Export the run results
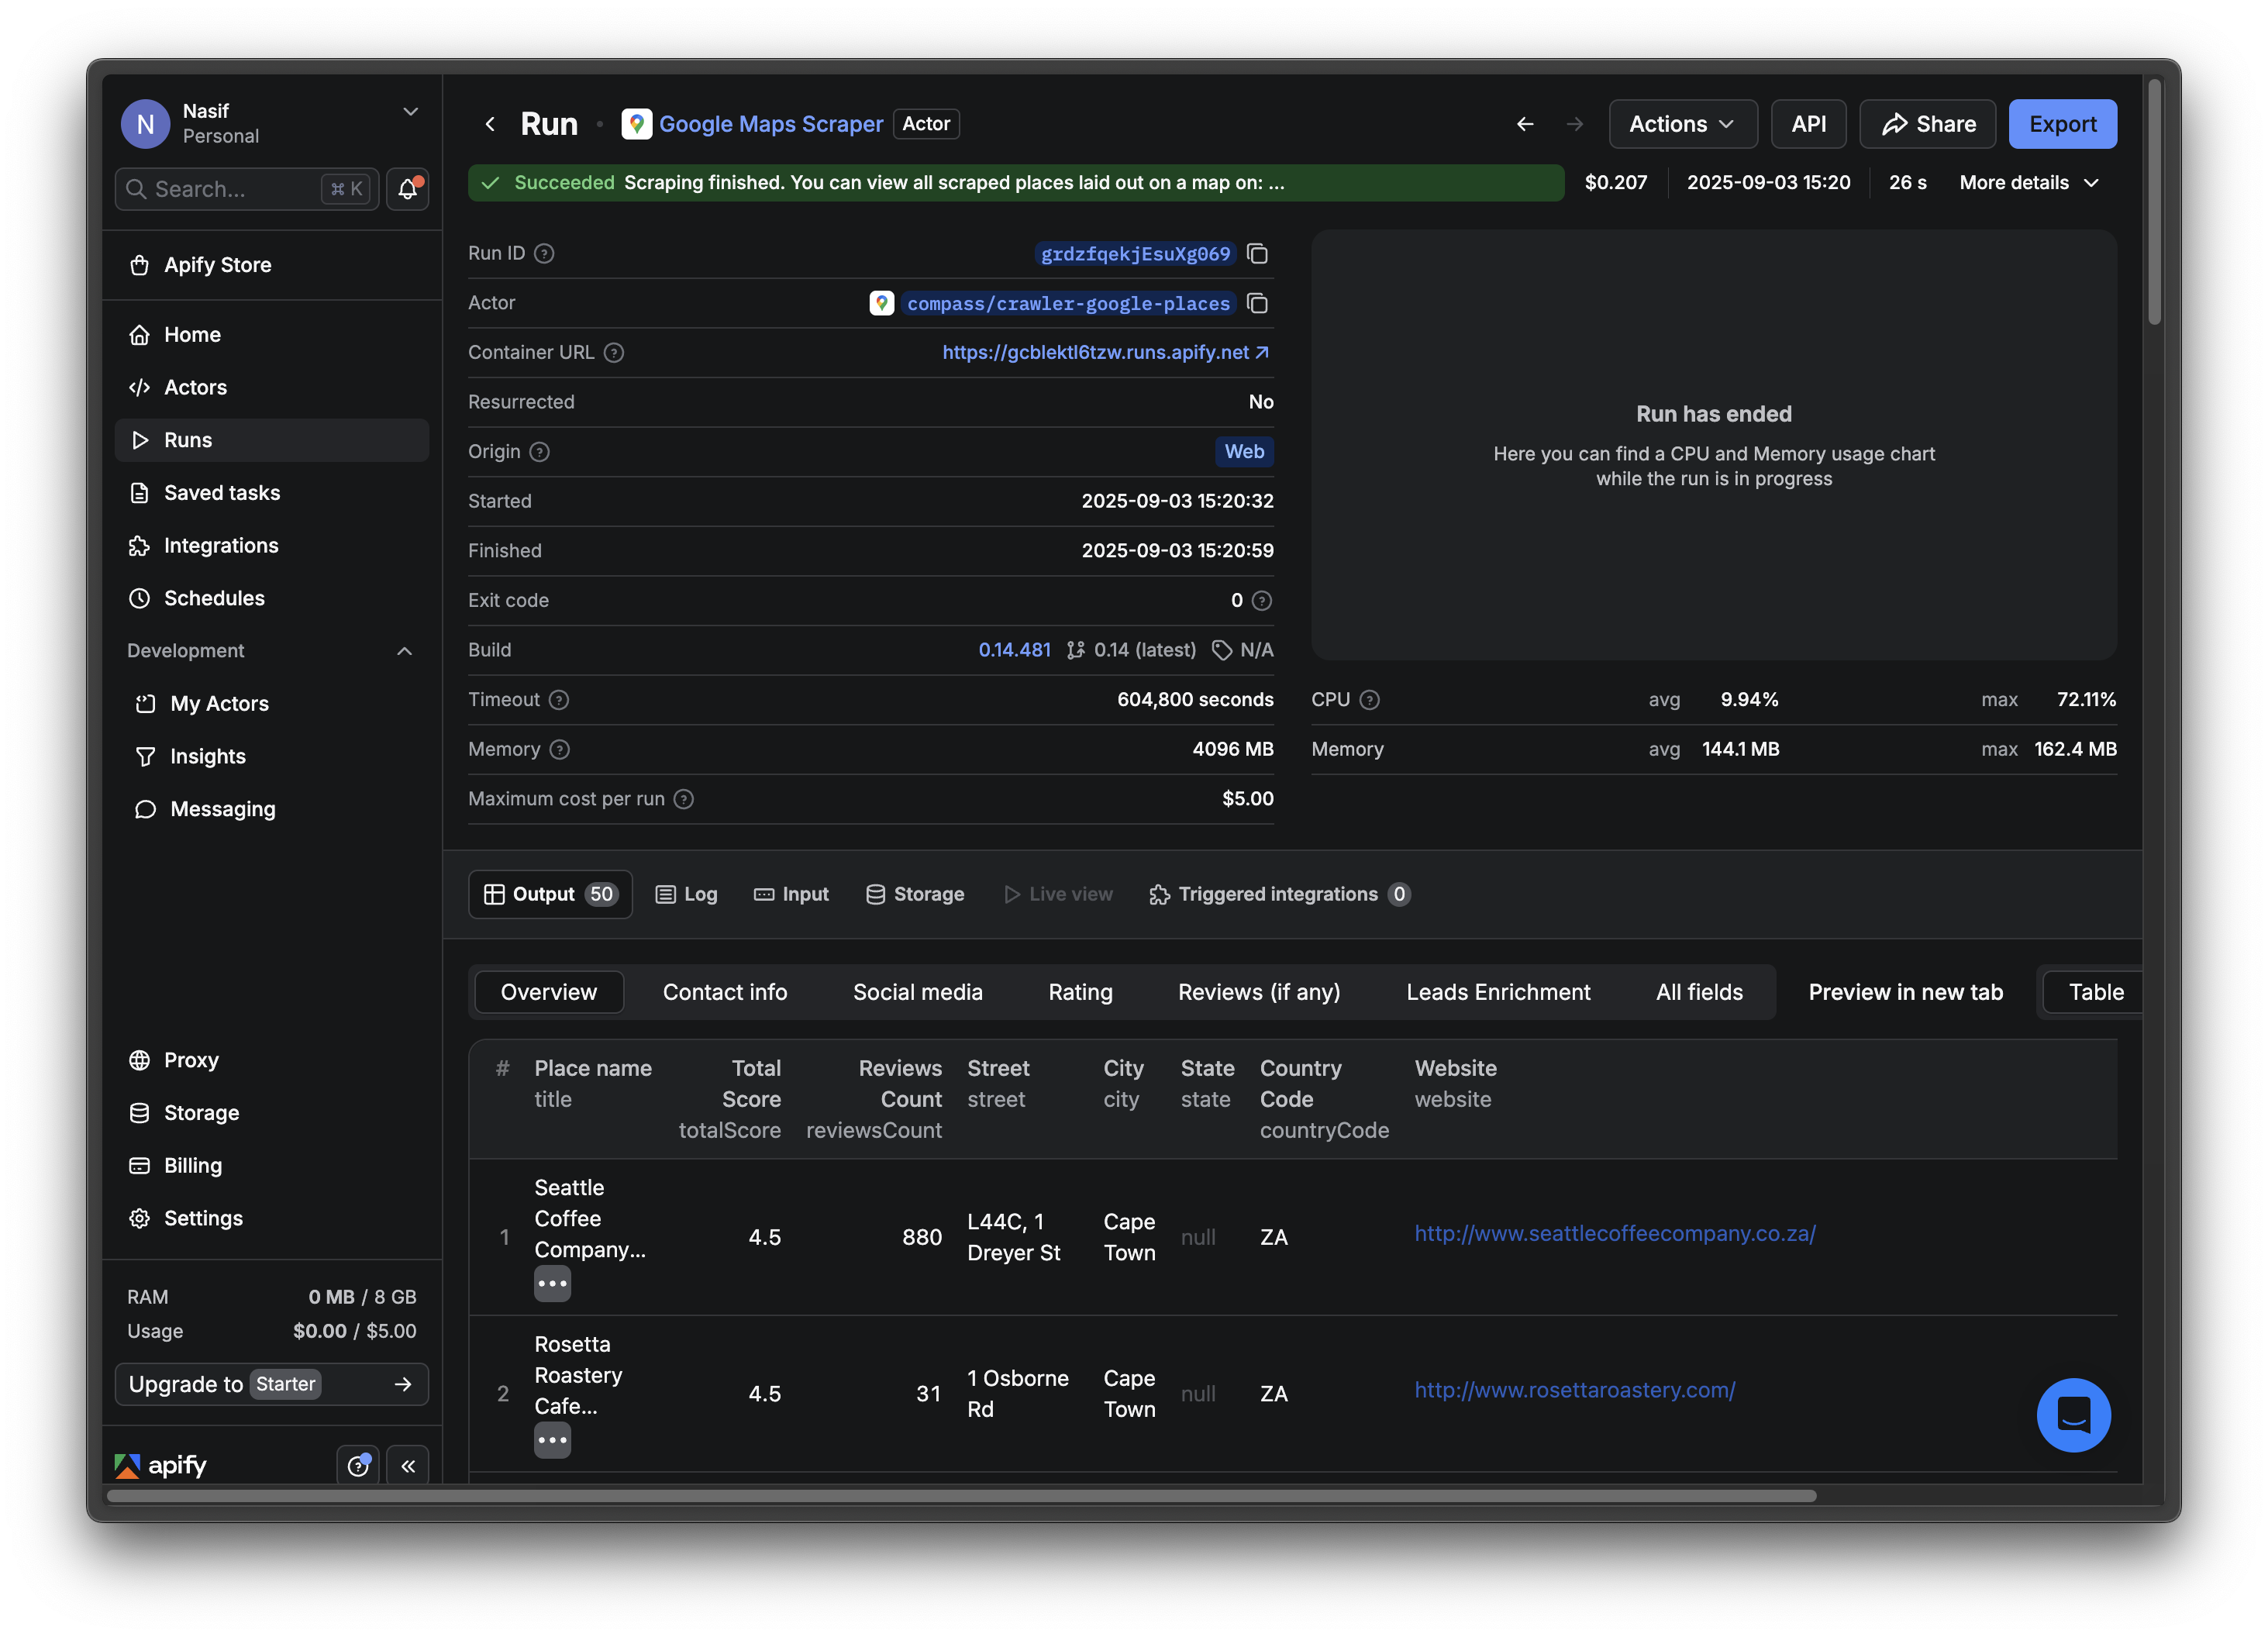 (x=2063, y=123)
